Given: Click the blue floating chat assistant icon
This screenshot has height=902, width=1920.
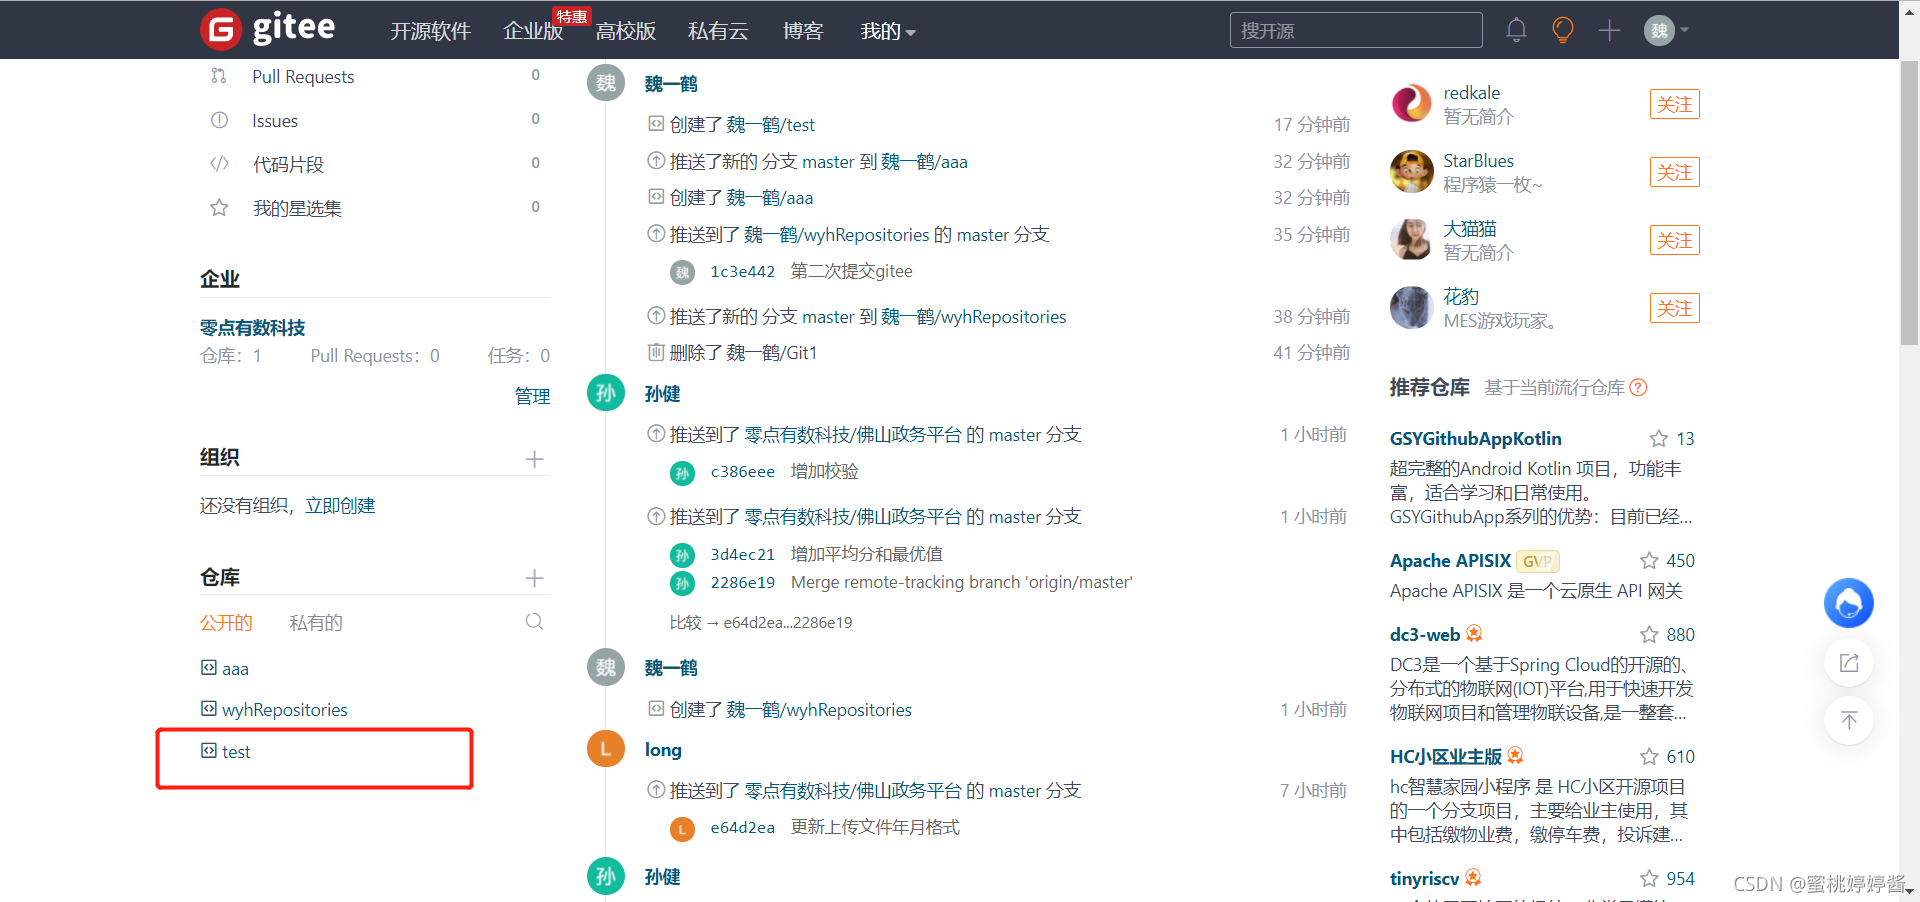Looking at the screenshot, I should [x=1848, y=603].
